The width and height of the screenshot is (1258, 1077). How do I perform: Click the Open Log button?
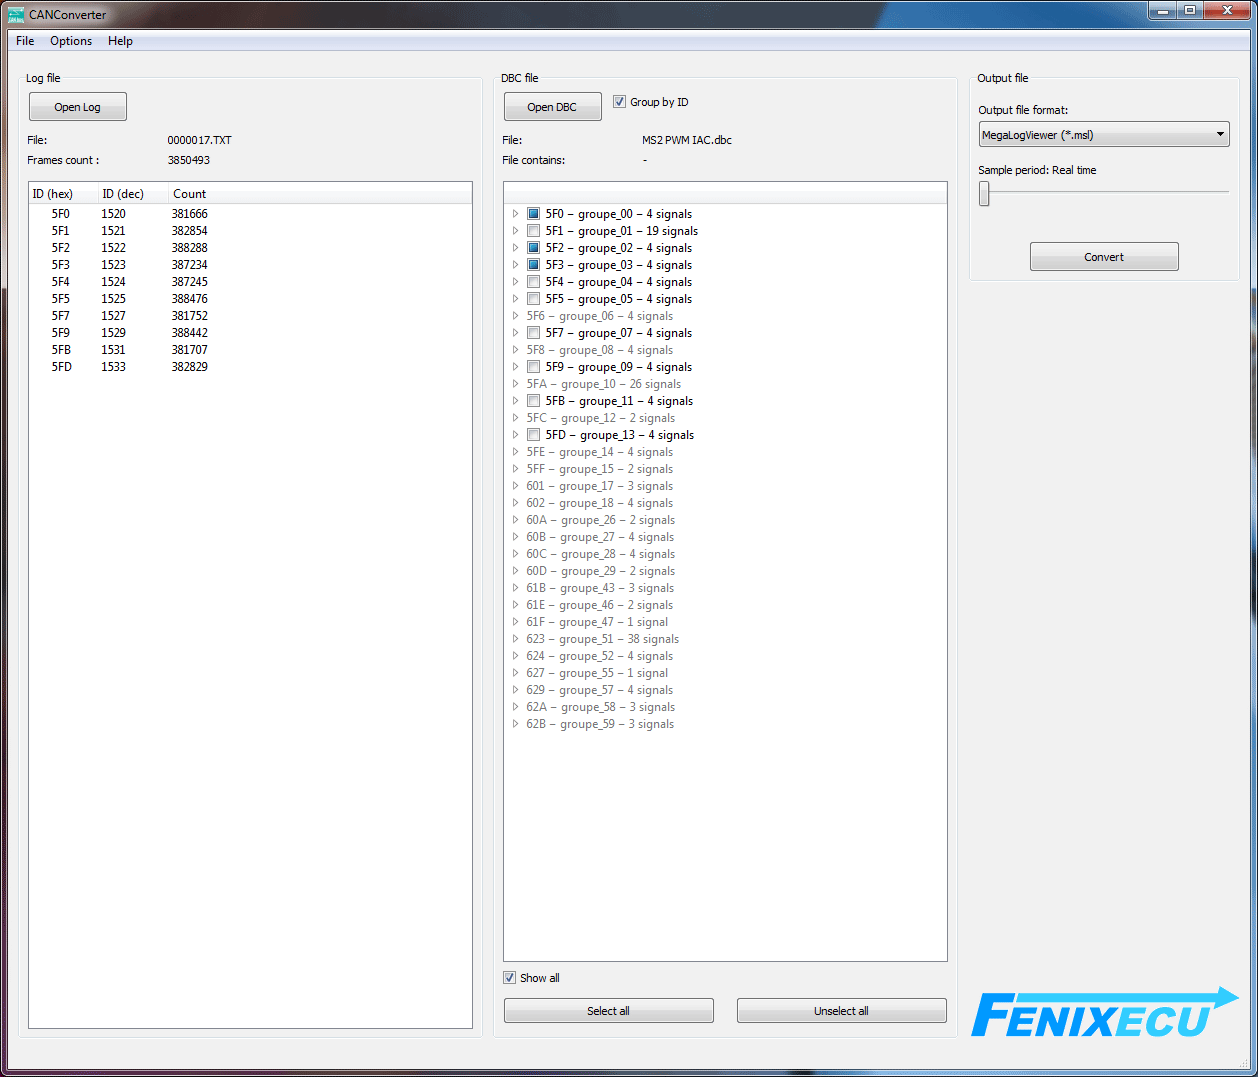[78, 107]
